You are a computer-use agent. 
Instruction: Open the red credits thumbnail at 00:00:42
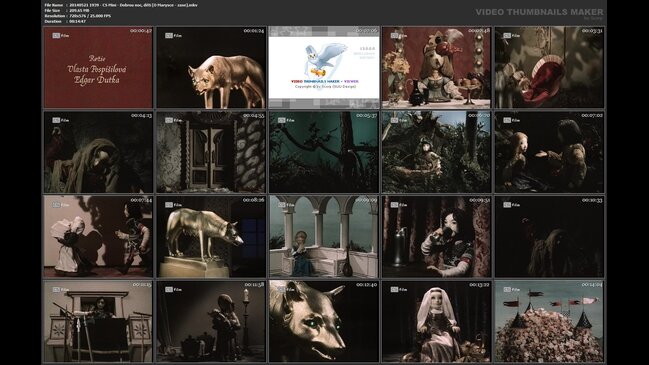click(98, 67)
